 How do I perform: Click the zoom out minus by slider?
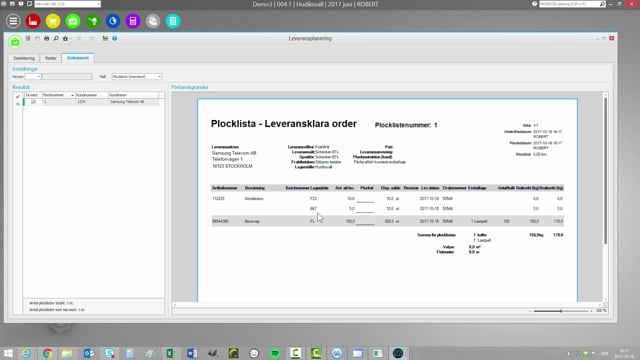coord(530,311)
